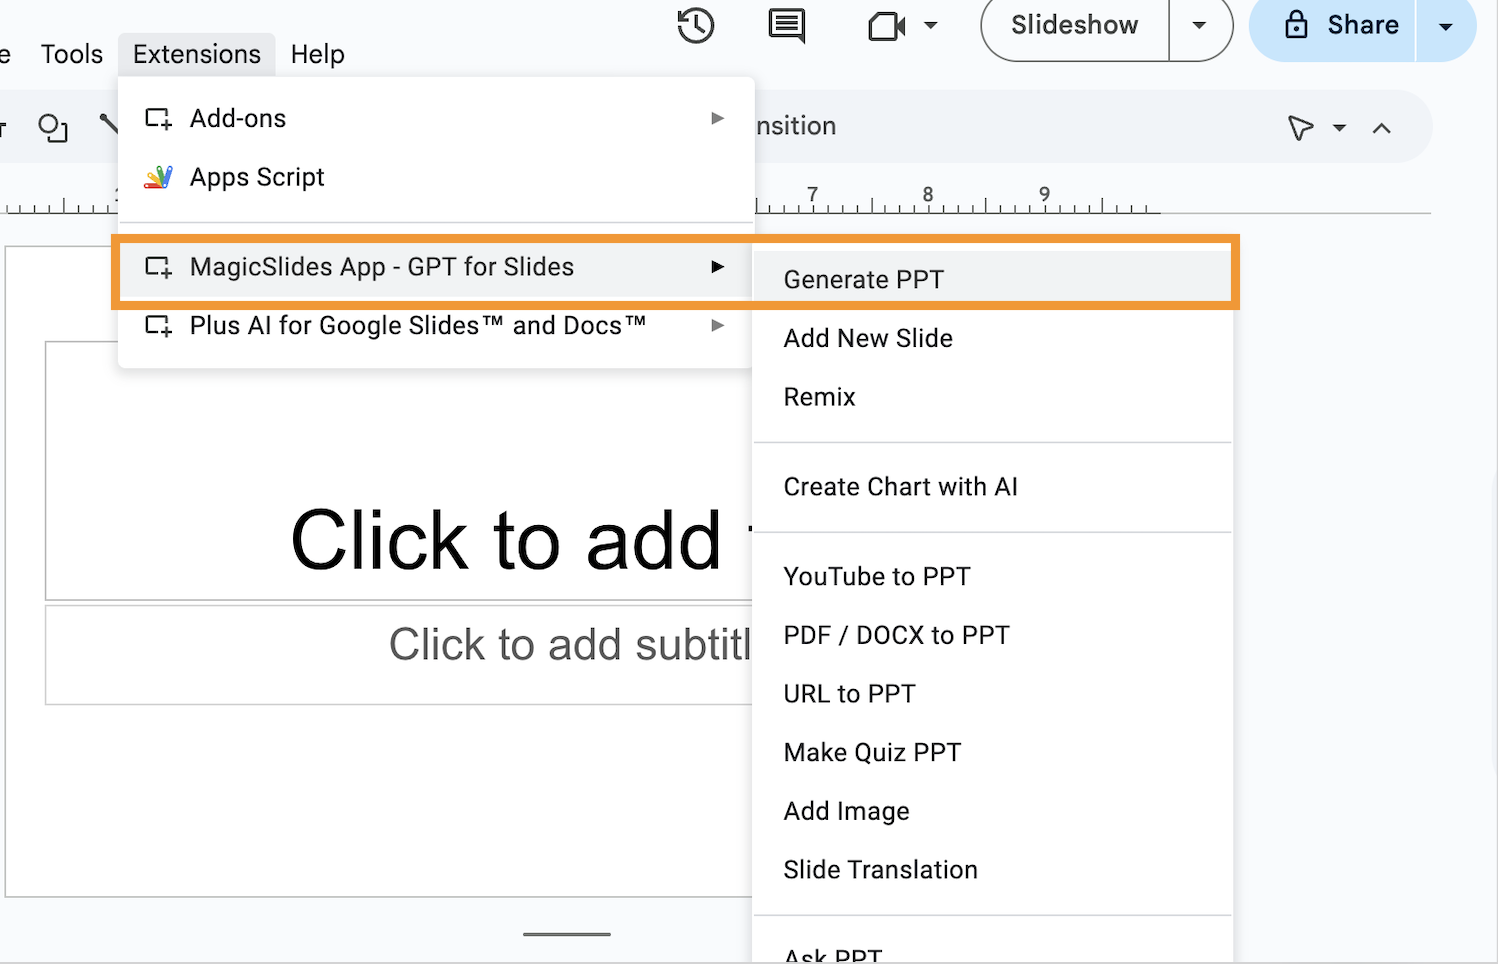This screenshot has width=1498, height=964.
Task: Click the MagicSlides add-on icon
Action: pyautogui.click(x=158, y=267)
